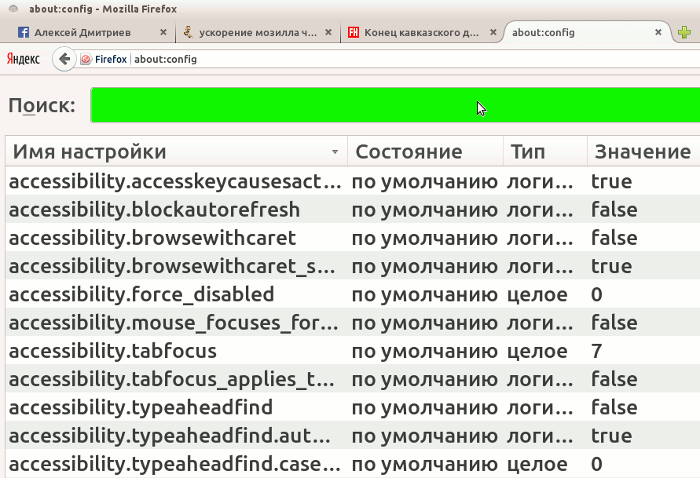Click value 7 of accessibility.tabfocus

(597, 351)
